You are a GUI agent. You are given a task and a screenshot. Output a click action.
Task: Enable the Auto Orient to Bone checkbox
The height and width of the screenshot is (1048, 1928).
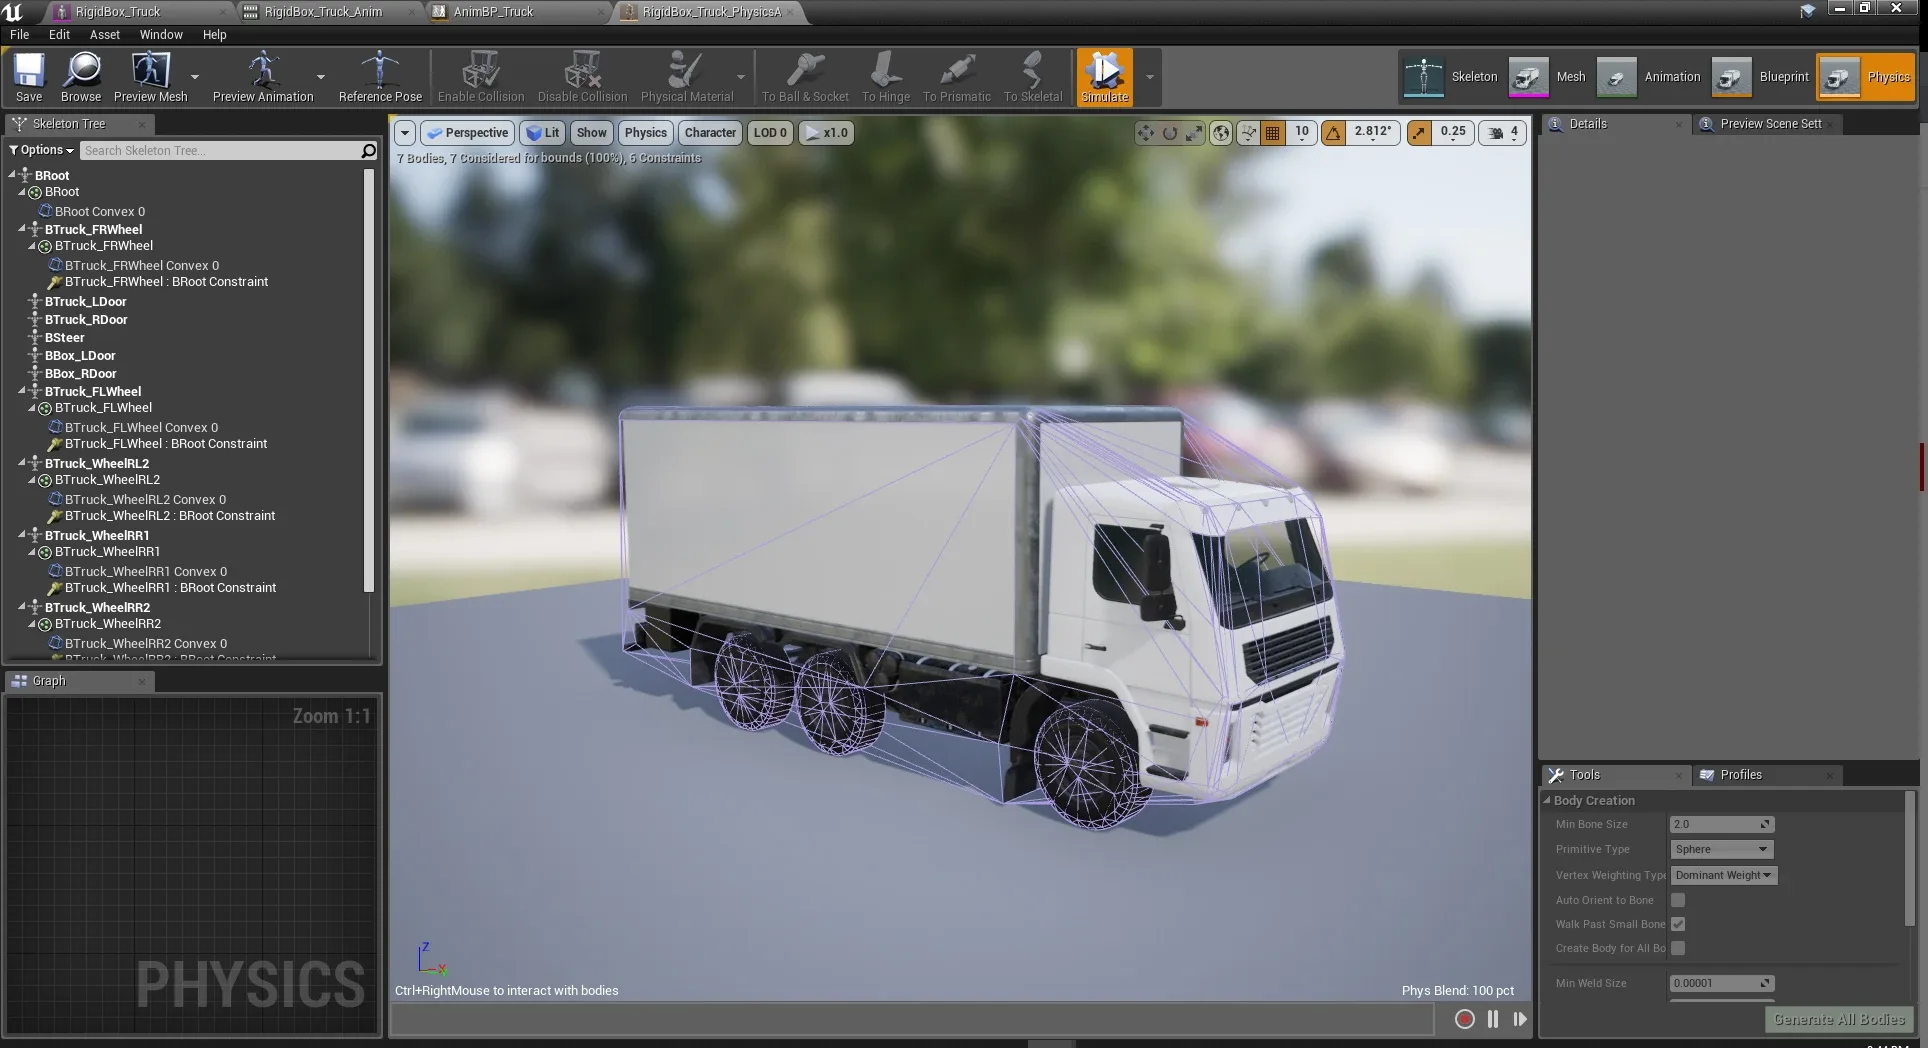click(1678, 900)
